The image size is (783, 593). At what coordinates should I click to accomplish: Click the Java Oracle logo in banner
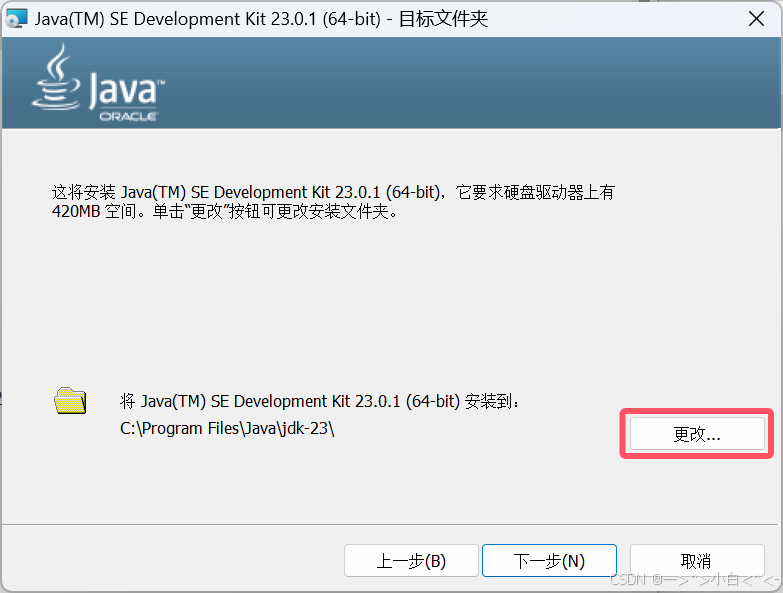(98, 83)
